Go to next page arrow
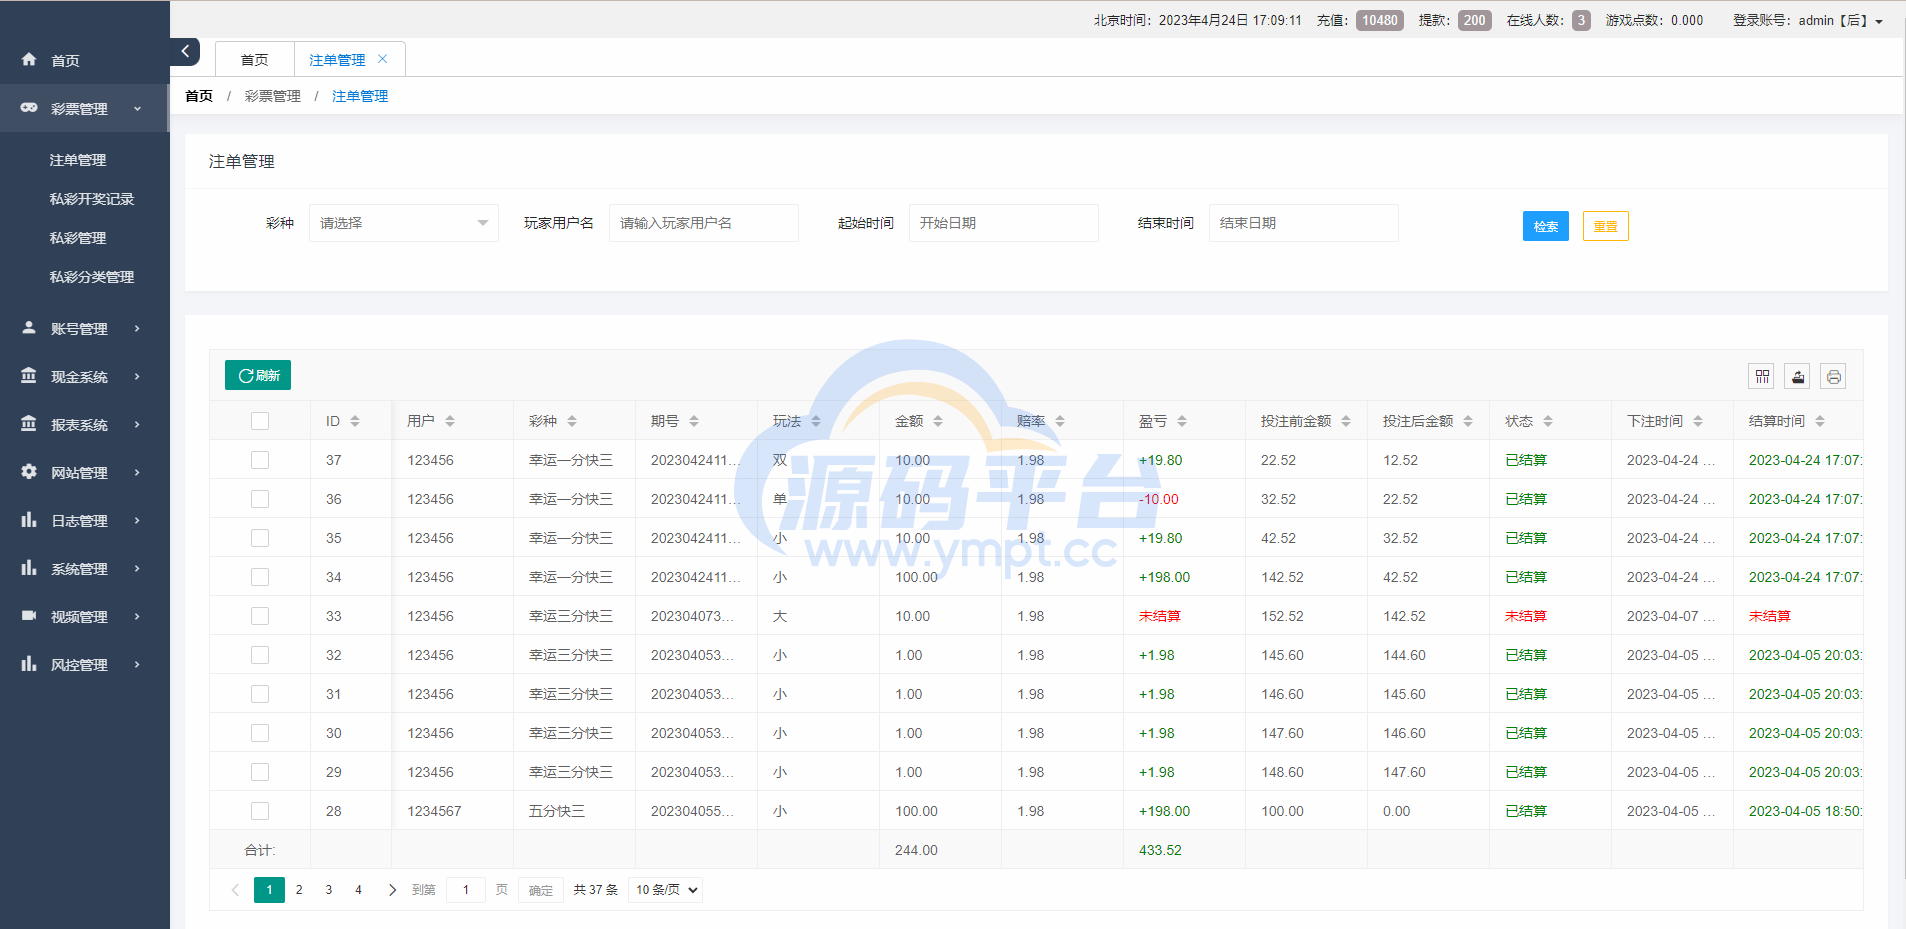 (x=392, y=890)
